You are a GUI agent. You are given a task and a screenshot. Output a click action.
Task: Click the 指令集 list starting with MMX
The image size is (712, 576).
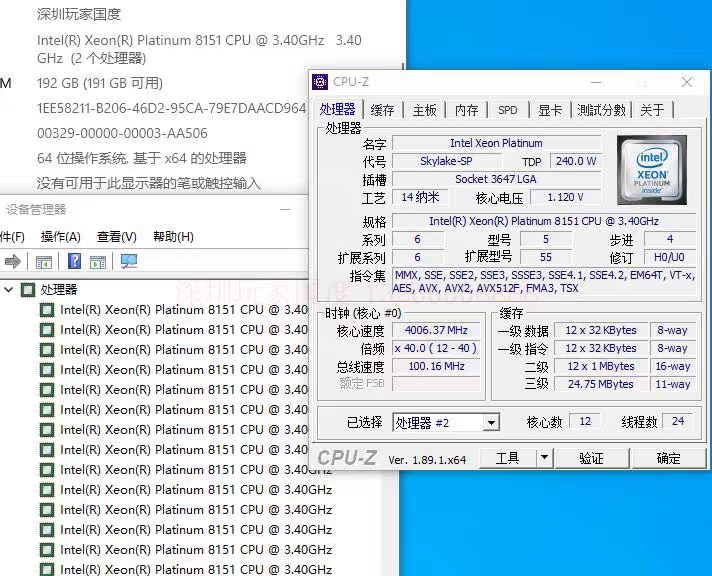point(544,282)
